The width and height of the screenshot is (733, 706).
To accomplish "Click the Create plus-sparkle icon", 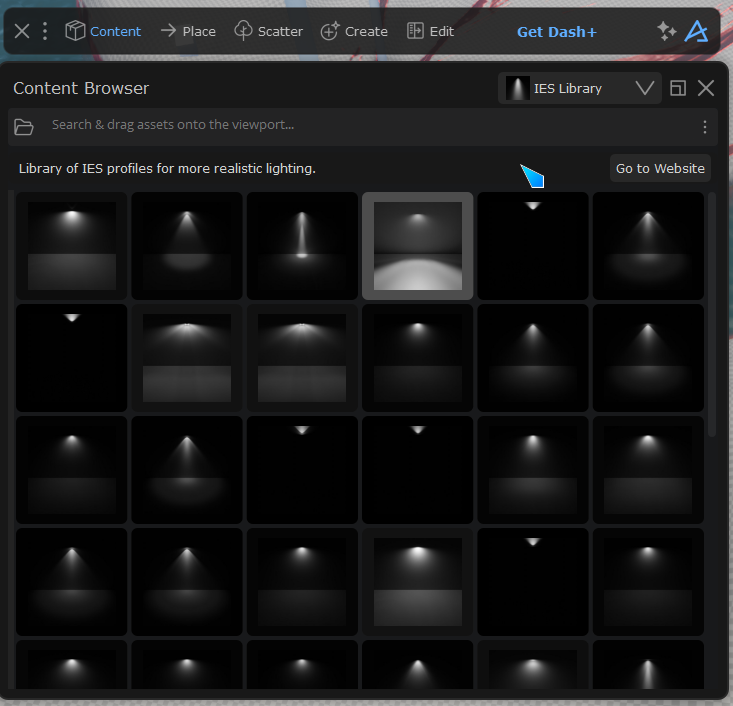I will (x=330, y=31).
